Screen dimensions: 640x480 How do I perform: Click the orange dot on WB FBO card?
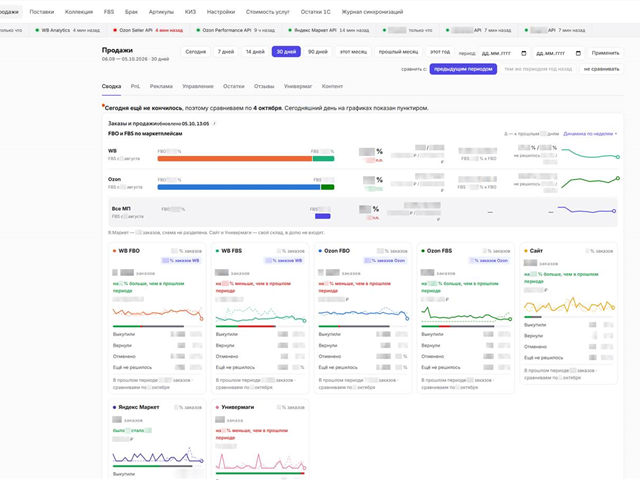pyautogui.click(x=114, y=251)
